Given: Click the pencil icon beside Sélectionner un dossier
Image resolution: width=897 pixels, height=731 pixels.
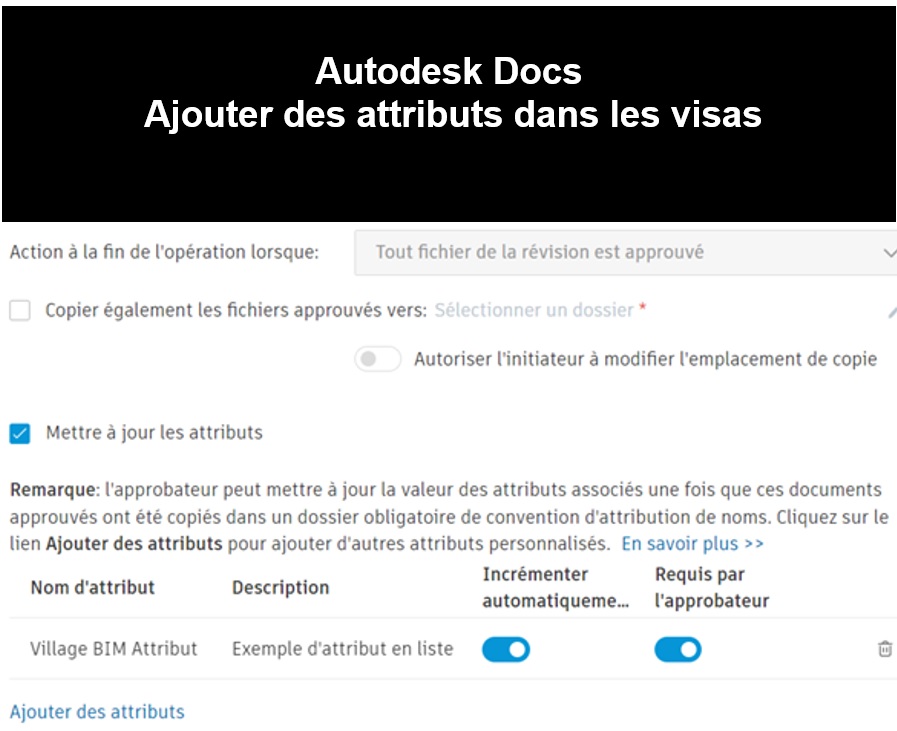Looking at the screenshot, I should [x=891, y=312].
